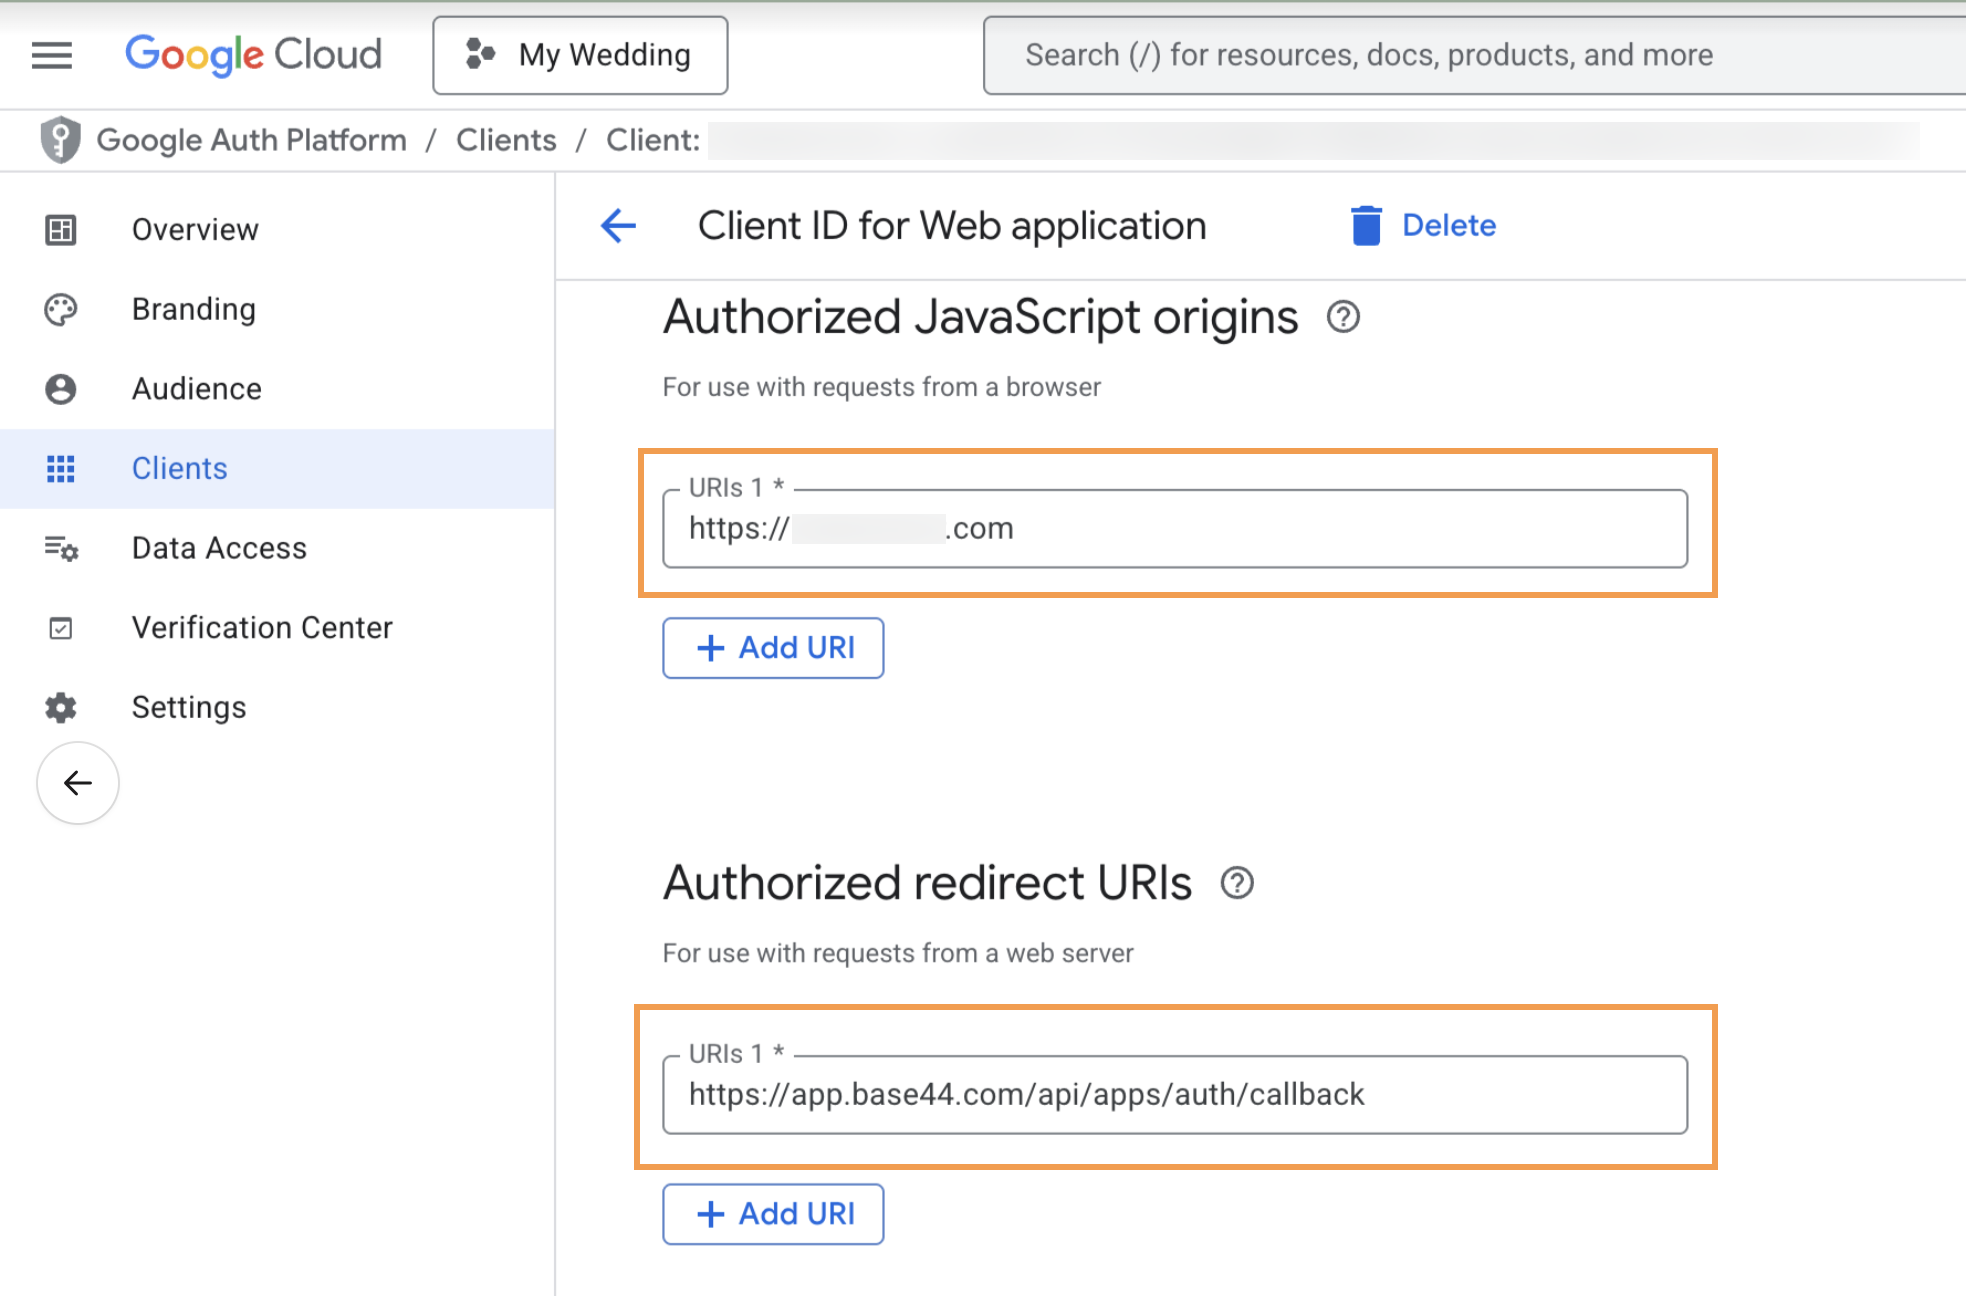Image resolution: width=1966 pixels, height=1296 pixels.
Task: Open the My Wedding project selector
Action: pyautogui.click(x=580, y=55)
